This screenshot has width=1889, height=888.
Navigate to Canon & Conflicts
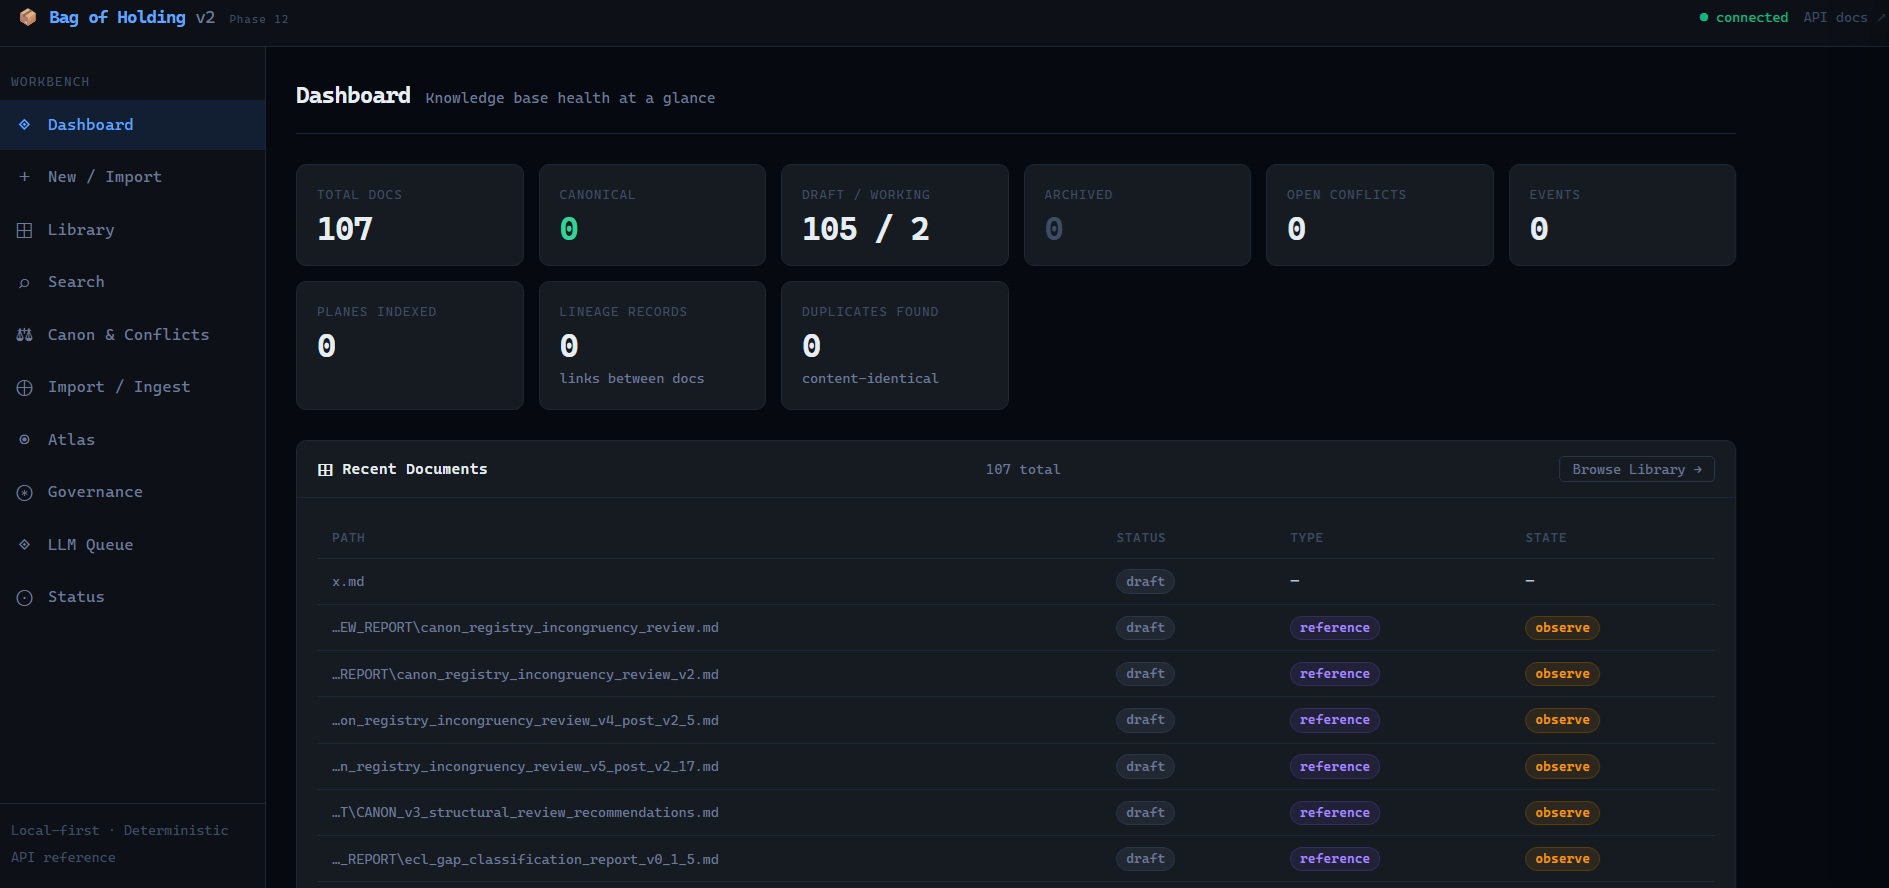click(x=132, y=335)
